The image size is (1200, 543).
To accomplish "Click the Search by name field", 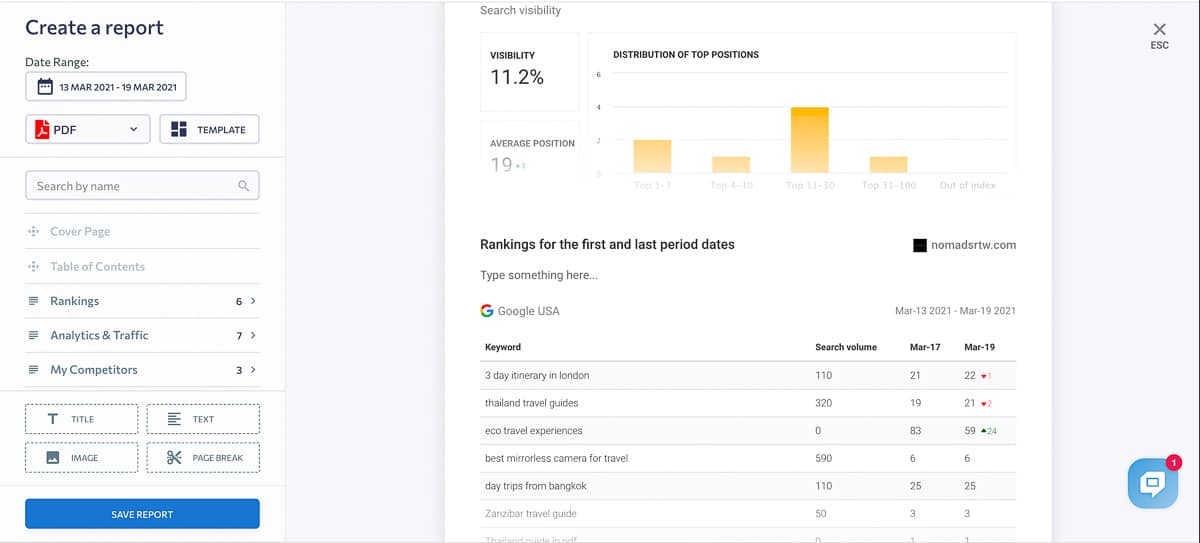I will click(x=130, y=186).
